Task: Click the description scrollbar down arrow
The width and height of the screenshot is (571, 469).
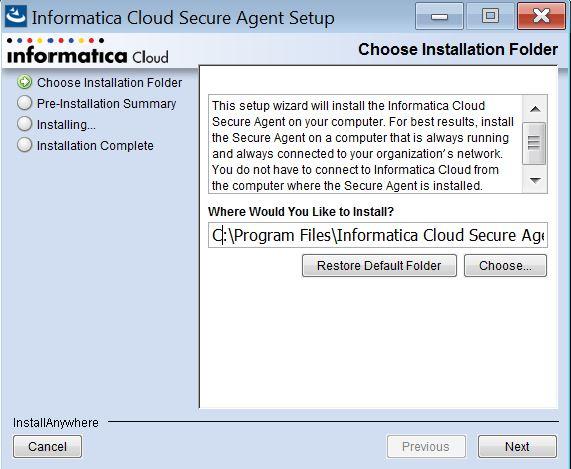Action: pyautogui.click(x=535, y=180)
